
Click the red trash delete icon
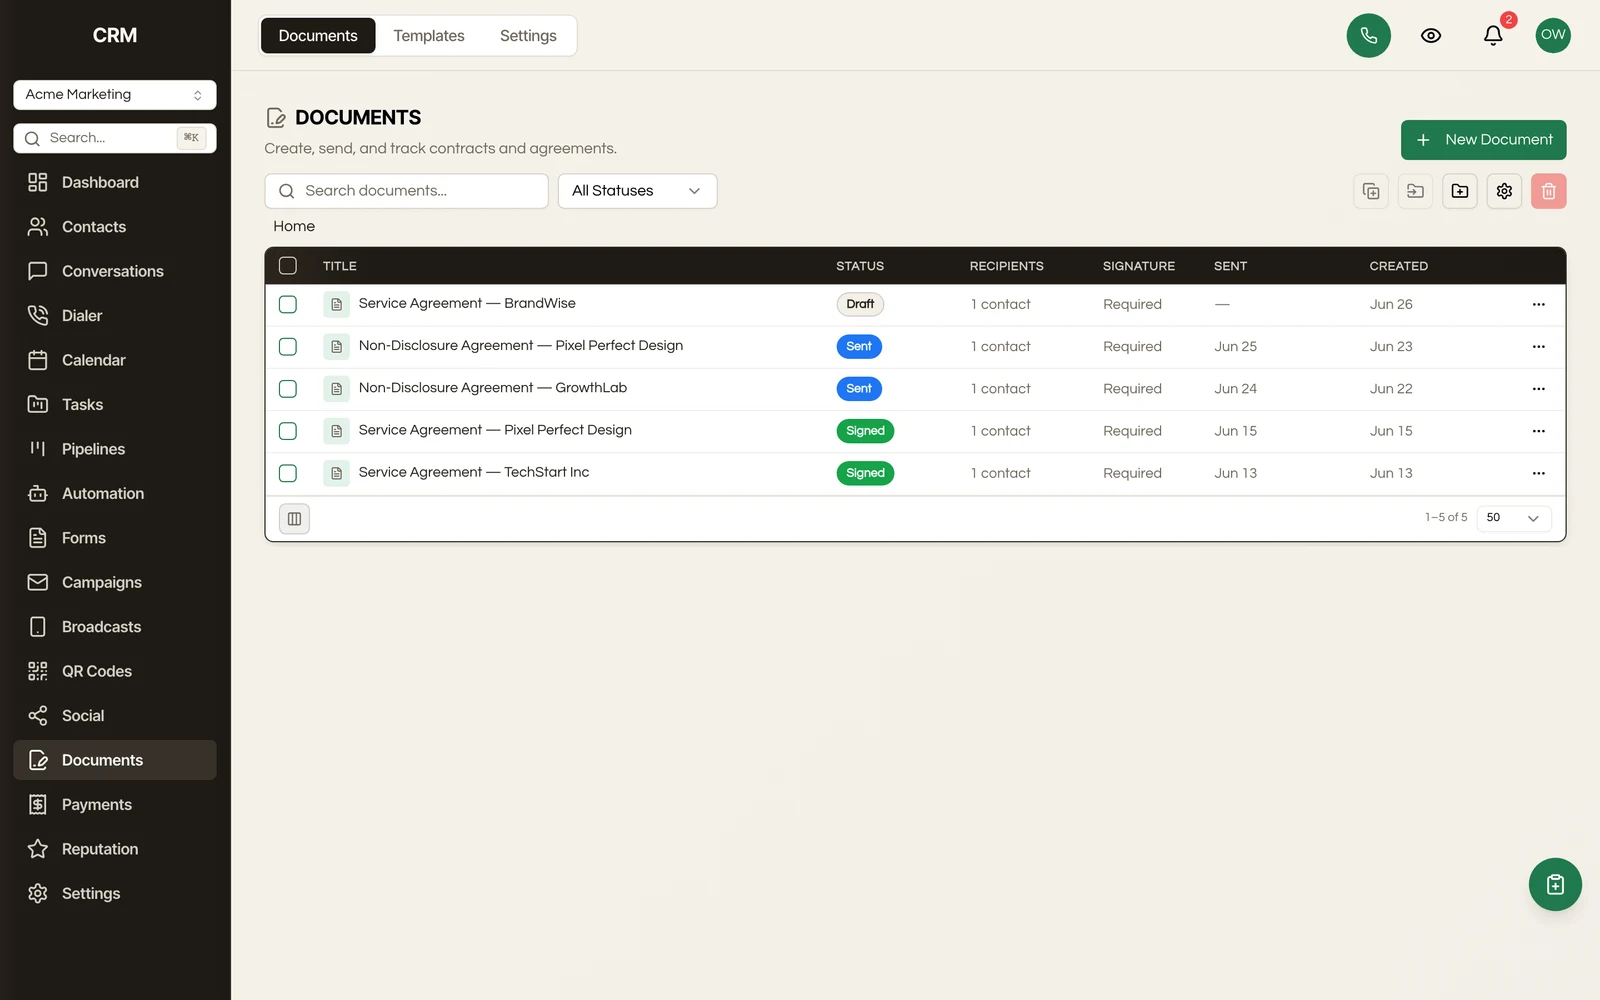click(x=1548, y=191)
